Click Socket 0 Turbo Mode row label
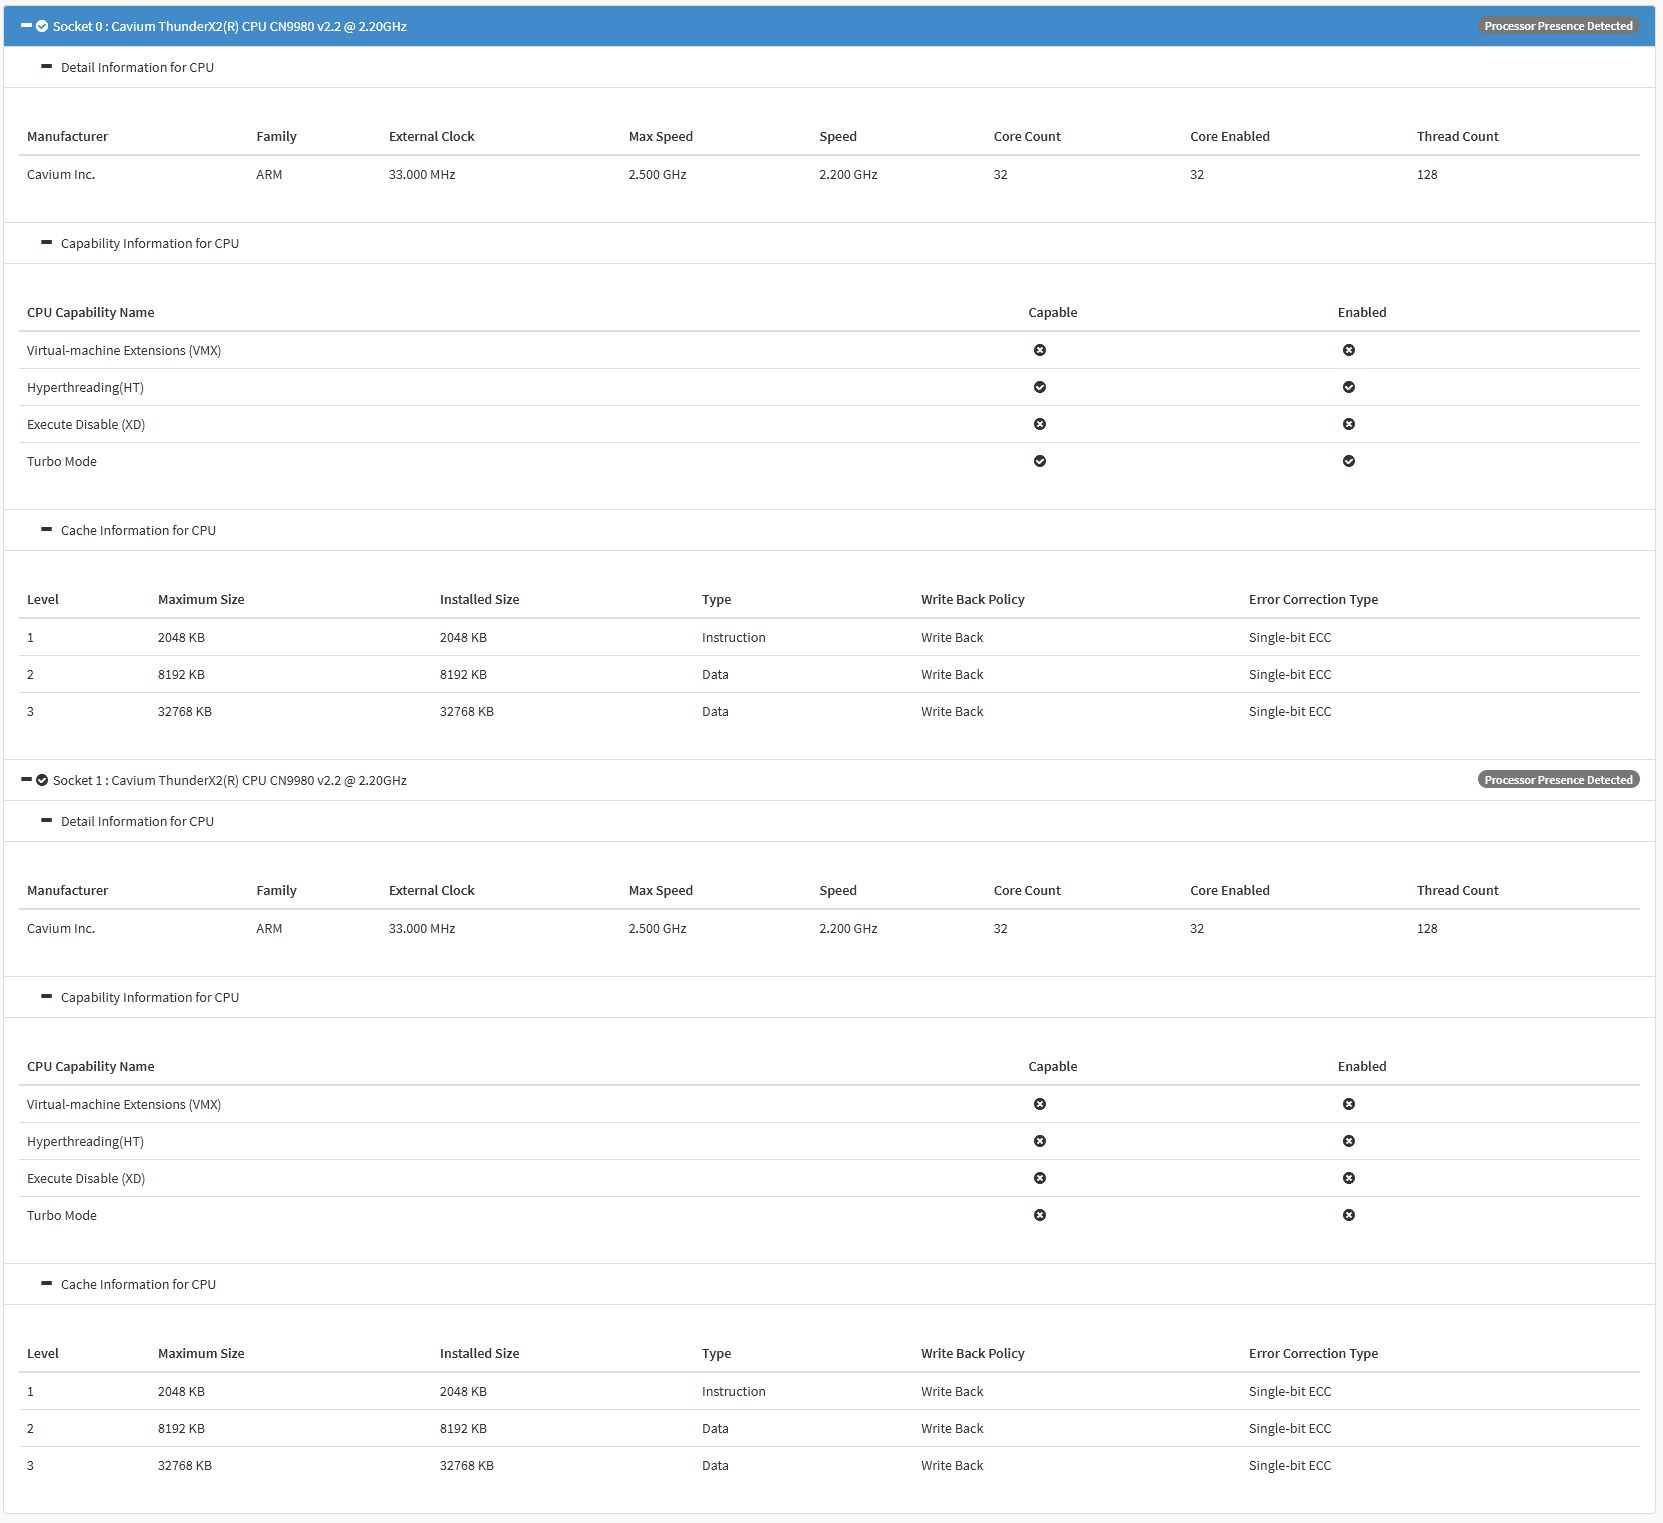The image size is (1663, 1523). (62, 462)
